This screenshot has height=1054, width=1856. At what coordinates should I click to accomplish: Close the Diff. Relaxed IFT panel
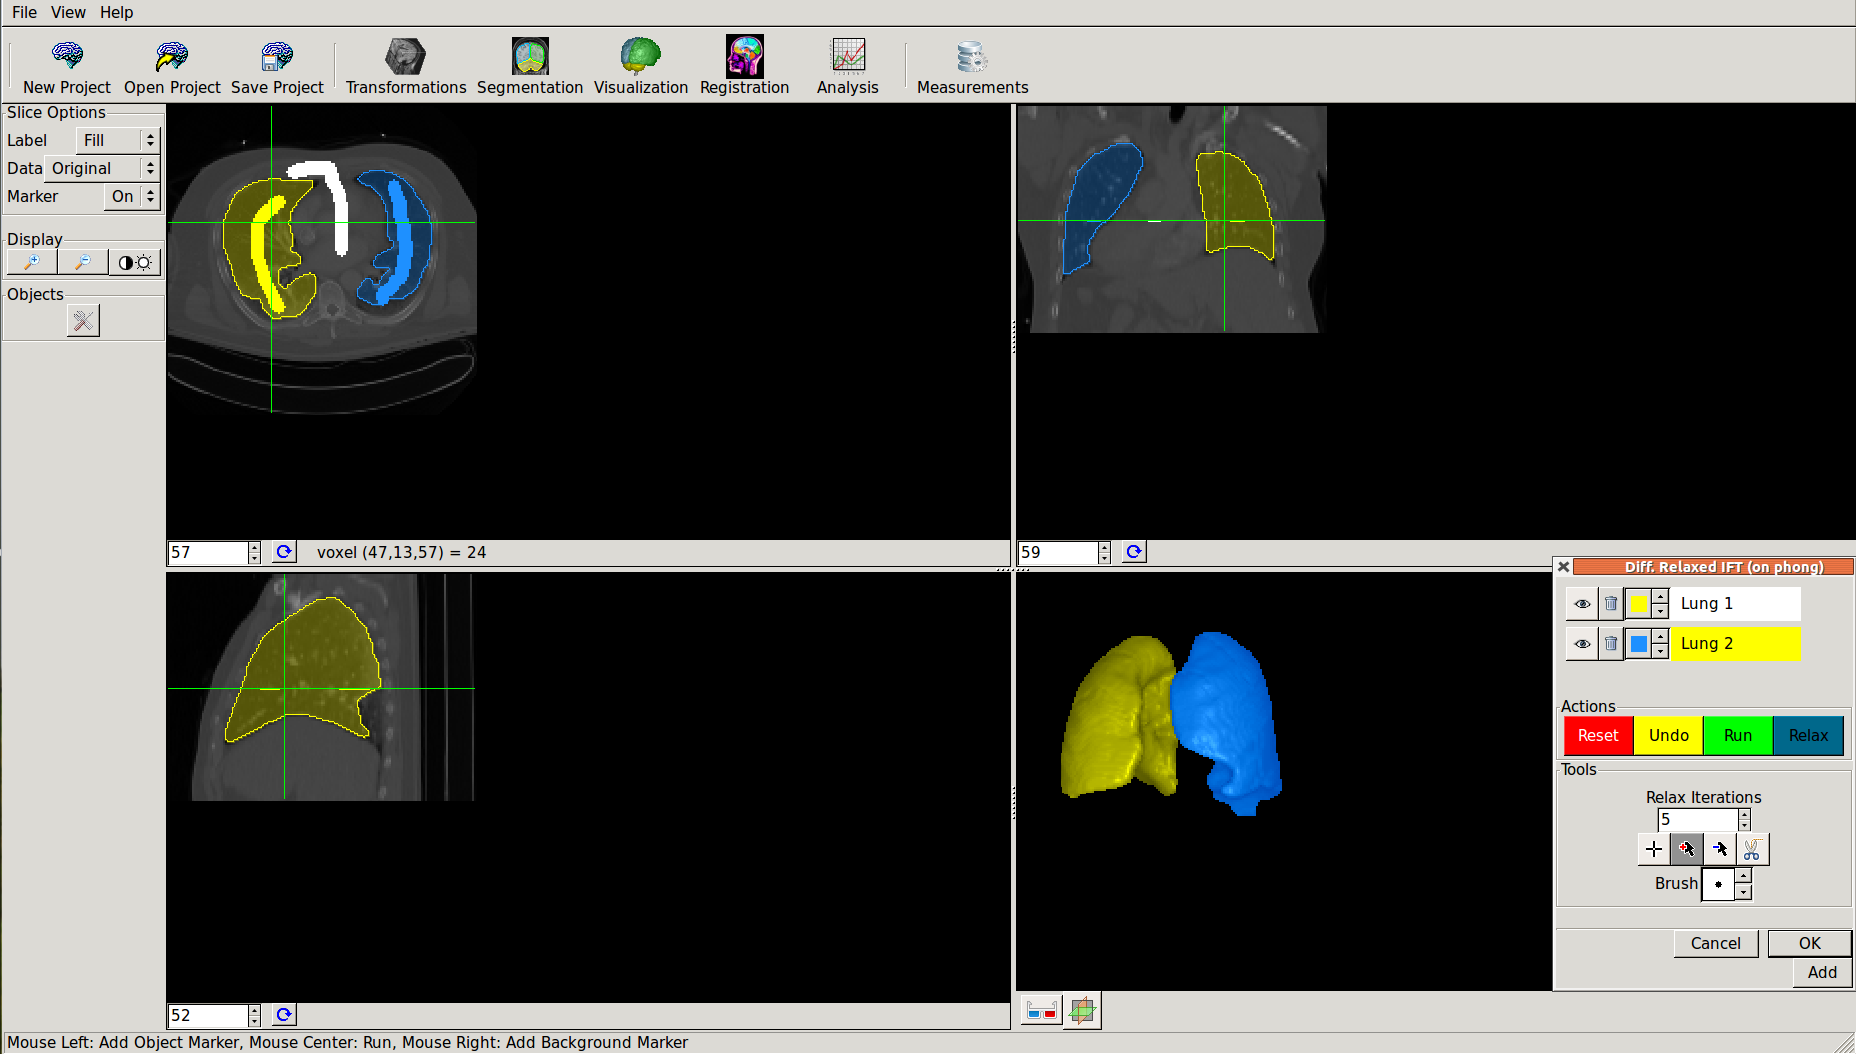1564,567
